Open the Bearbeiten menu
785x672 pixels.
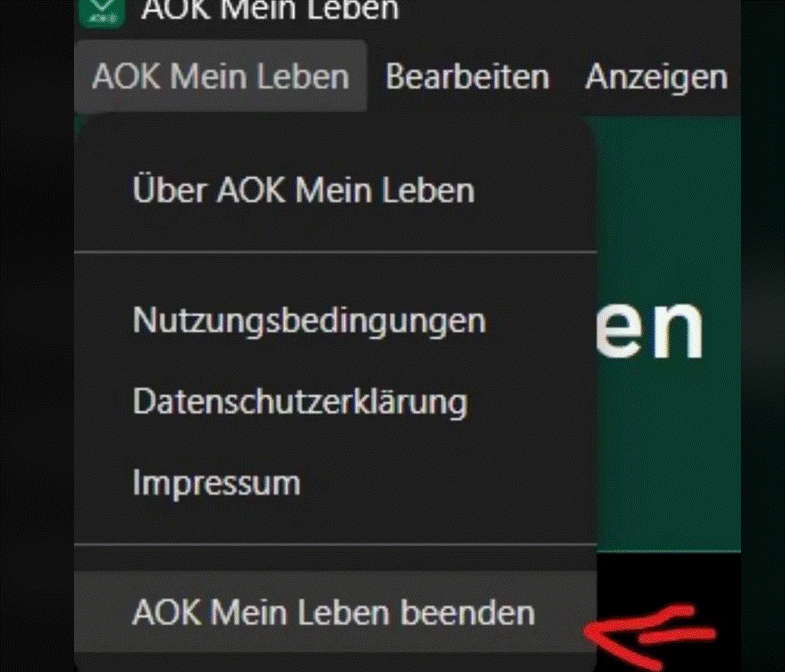click(467, 77)
